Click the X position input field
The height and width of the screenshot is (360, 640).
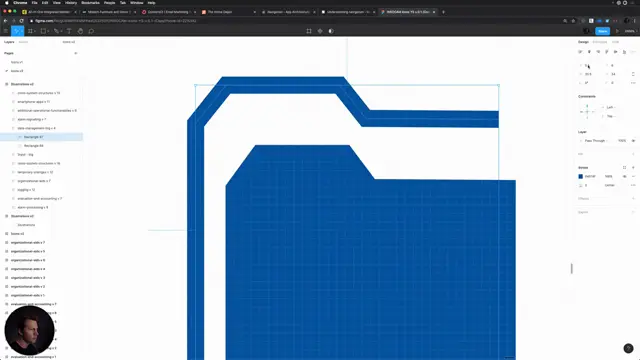click(x=591, y=65)
